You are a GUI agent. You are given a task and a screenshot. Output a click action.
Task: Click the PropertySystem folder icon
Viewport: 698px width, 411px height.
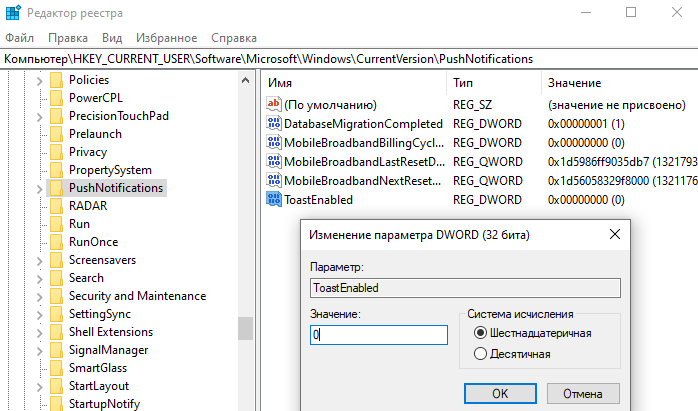pyautogui.click(x=57, y=170)
